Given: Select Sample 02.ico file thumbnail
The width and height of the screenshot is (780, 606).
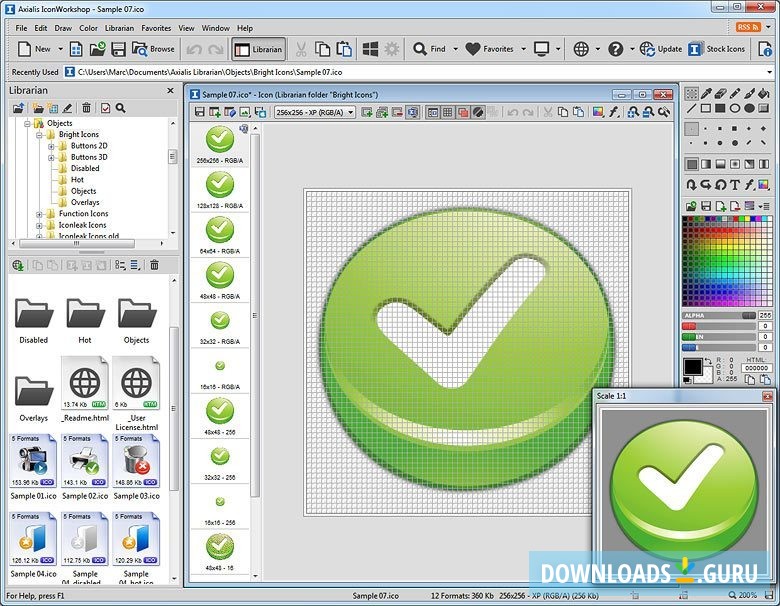Looking at the screenshot, I should [85, 467].
